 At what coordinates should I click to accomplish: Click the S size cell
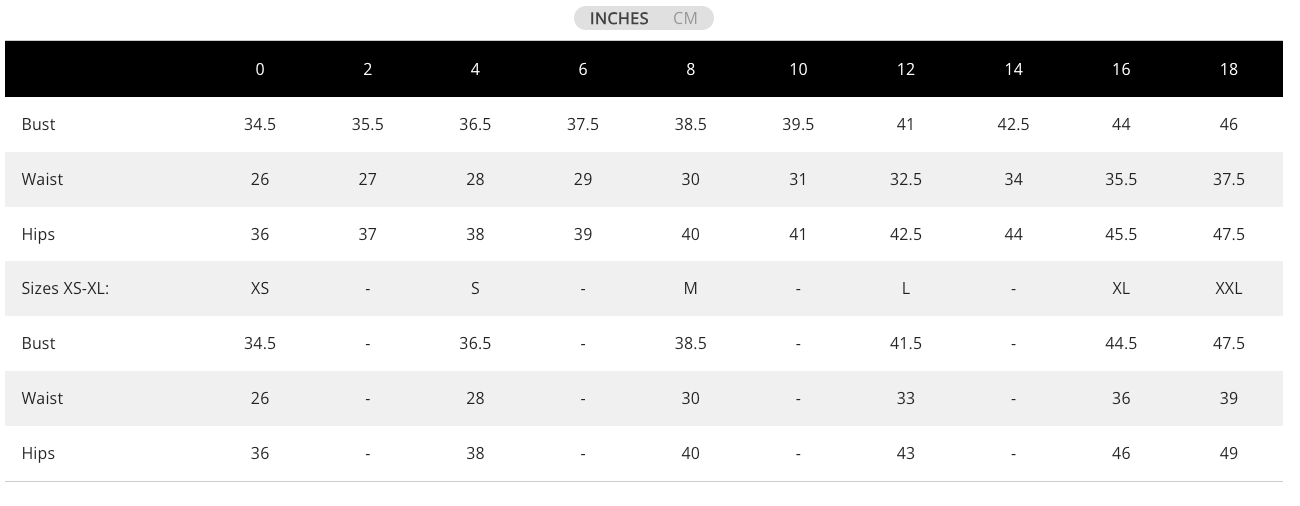pos(475,288)
